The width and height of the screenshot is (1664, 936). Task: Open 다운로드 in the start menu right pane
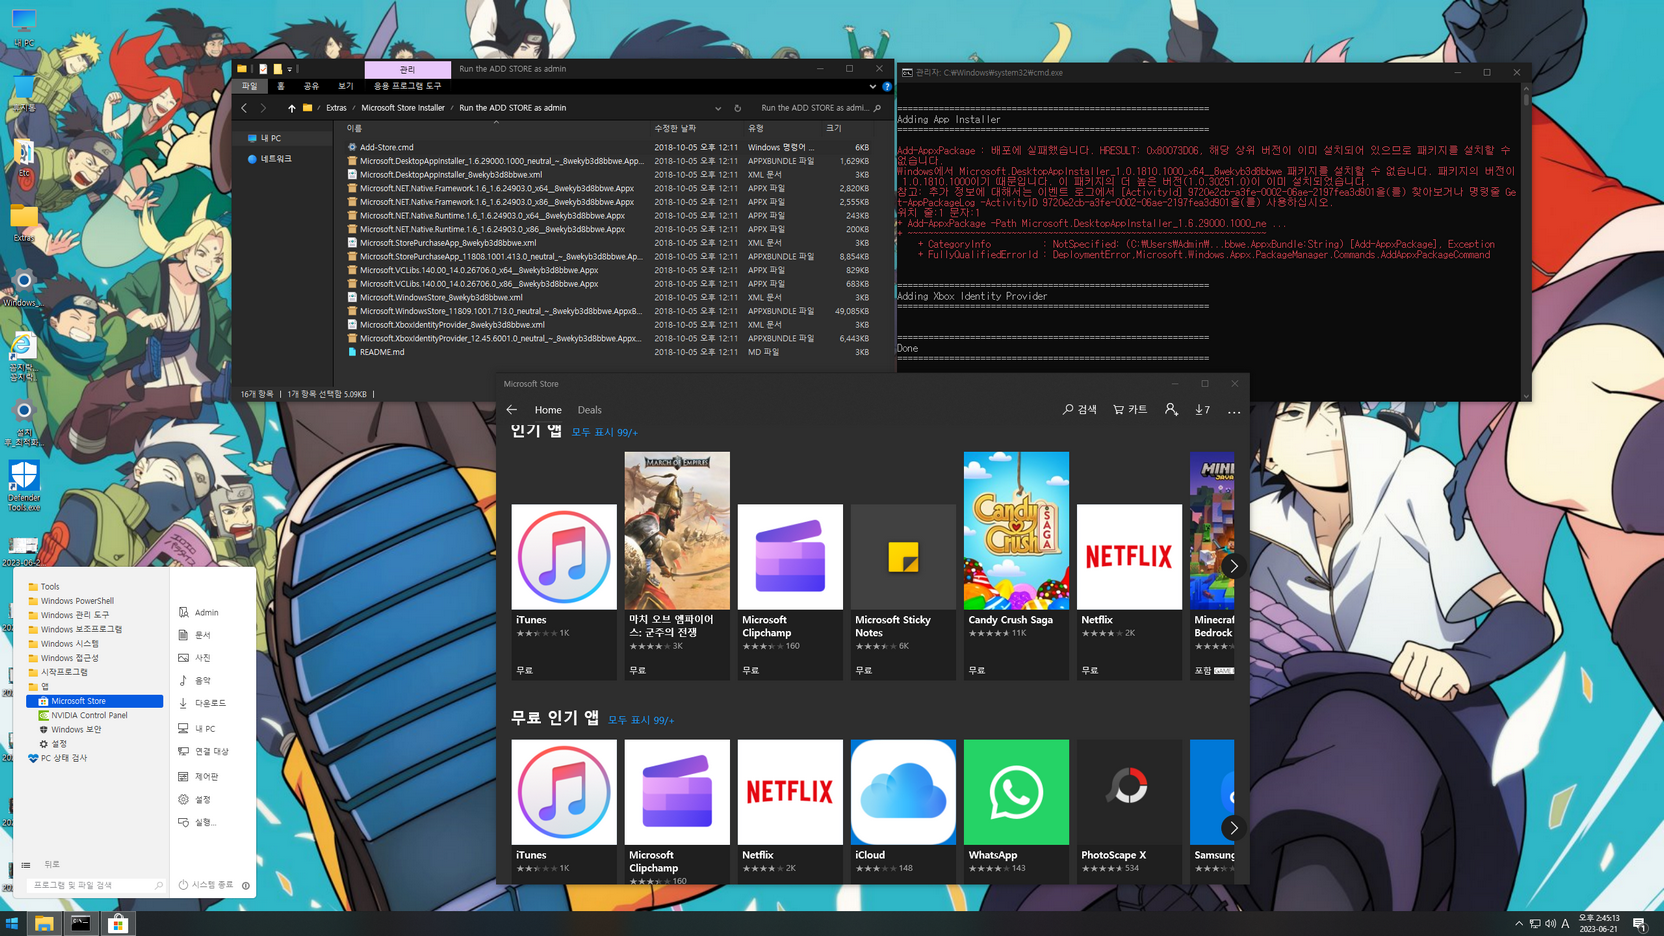pyautogui.click(x=210, y=703)
